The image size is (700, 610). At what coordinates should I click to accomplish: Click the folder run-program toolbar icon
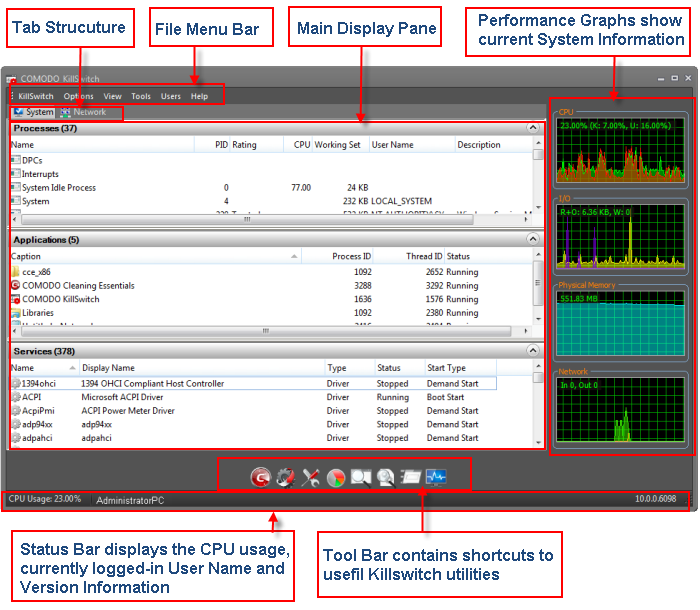click(411, 476)
